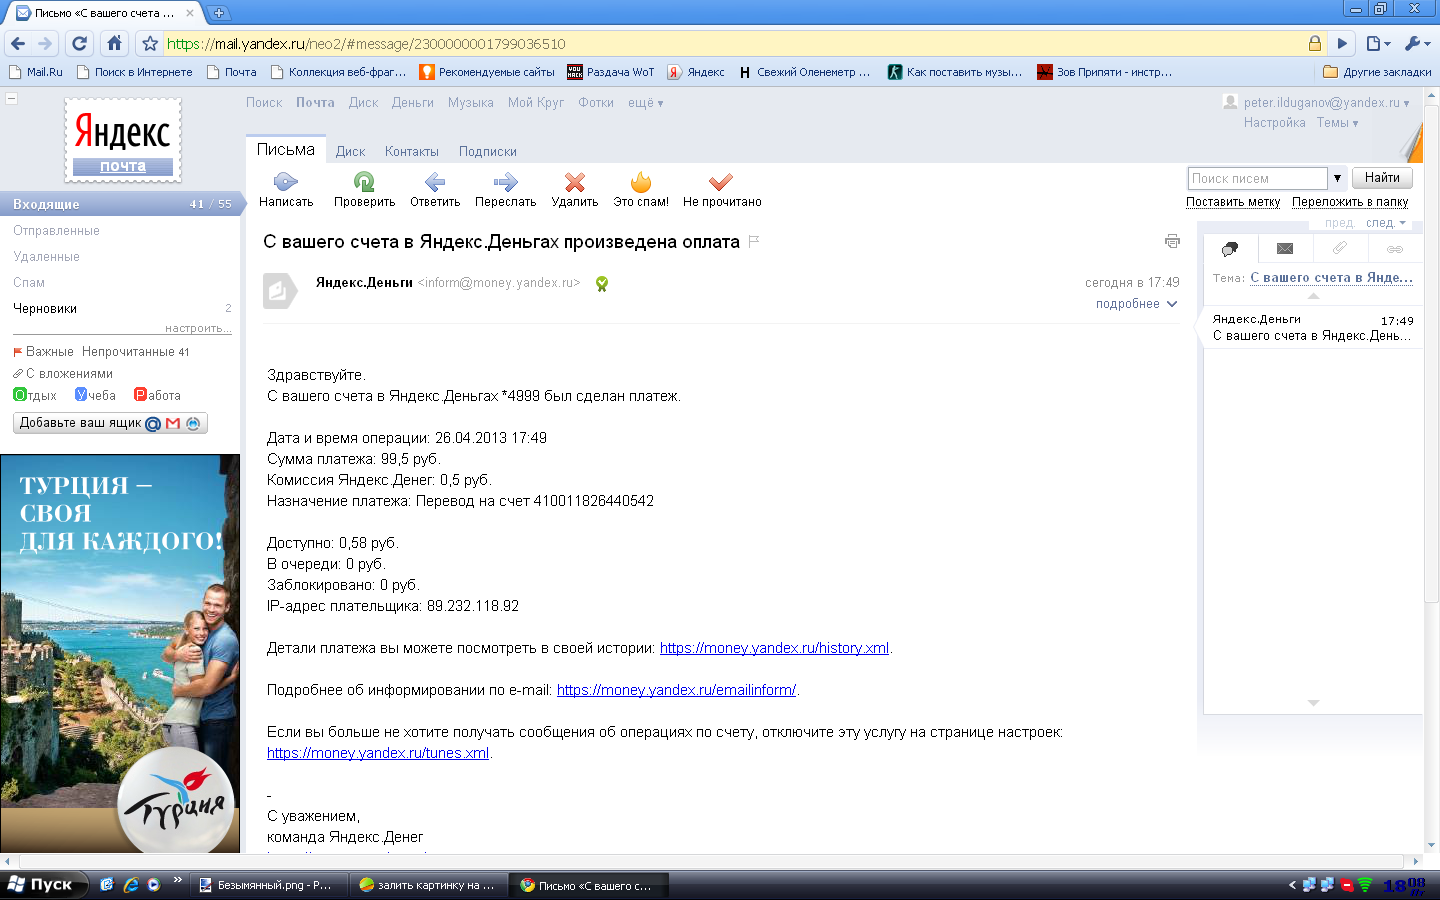Viewport: 1440px width, 900px height.
Task: Click the Яндекс почта logo
Action: (123, 140)
